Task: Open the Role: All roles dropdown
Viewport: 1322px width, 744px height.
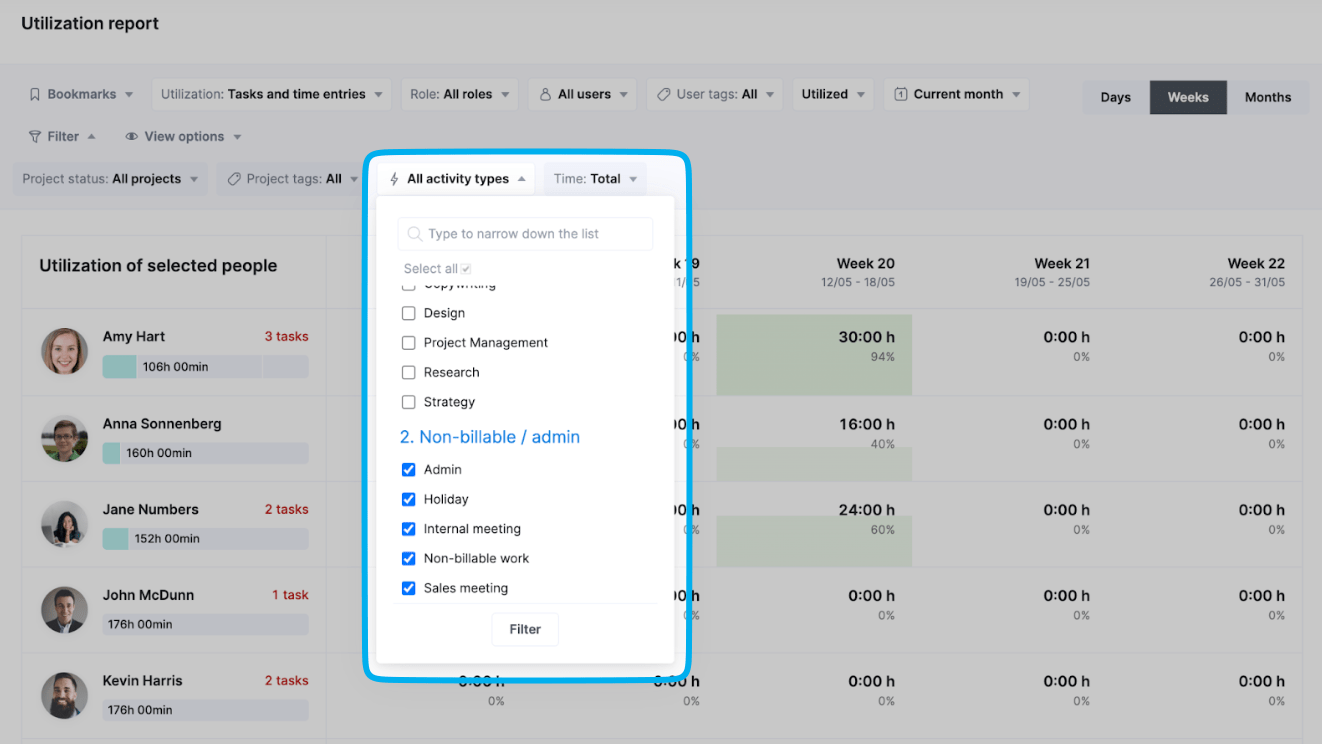Action: pos(459,94)
